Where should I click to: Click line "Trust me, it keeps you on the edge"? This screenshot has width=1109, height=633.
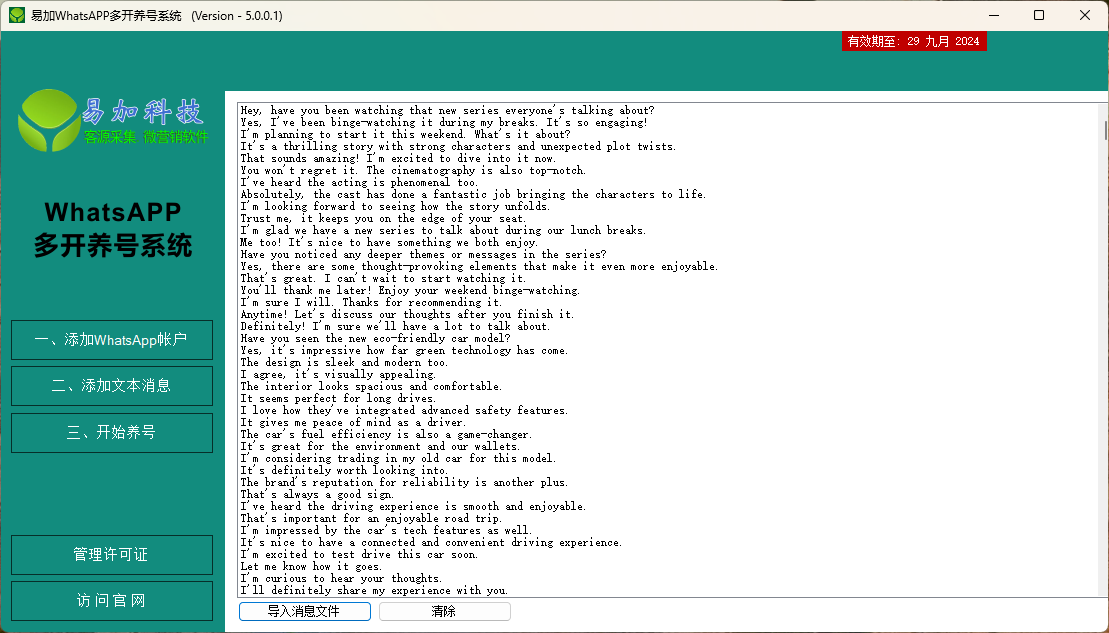click(x=383, y=219)
